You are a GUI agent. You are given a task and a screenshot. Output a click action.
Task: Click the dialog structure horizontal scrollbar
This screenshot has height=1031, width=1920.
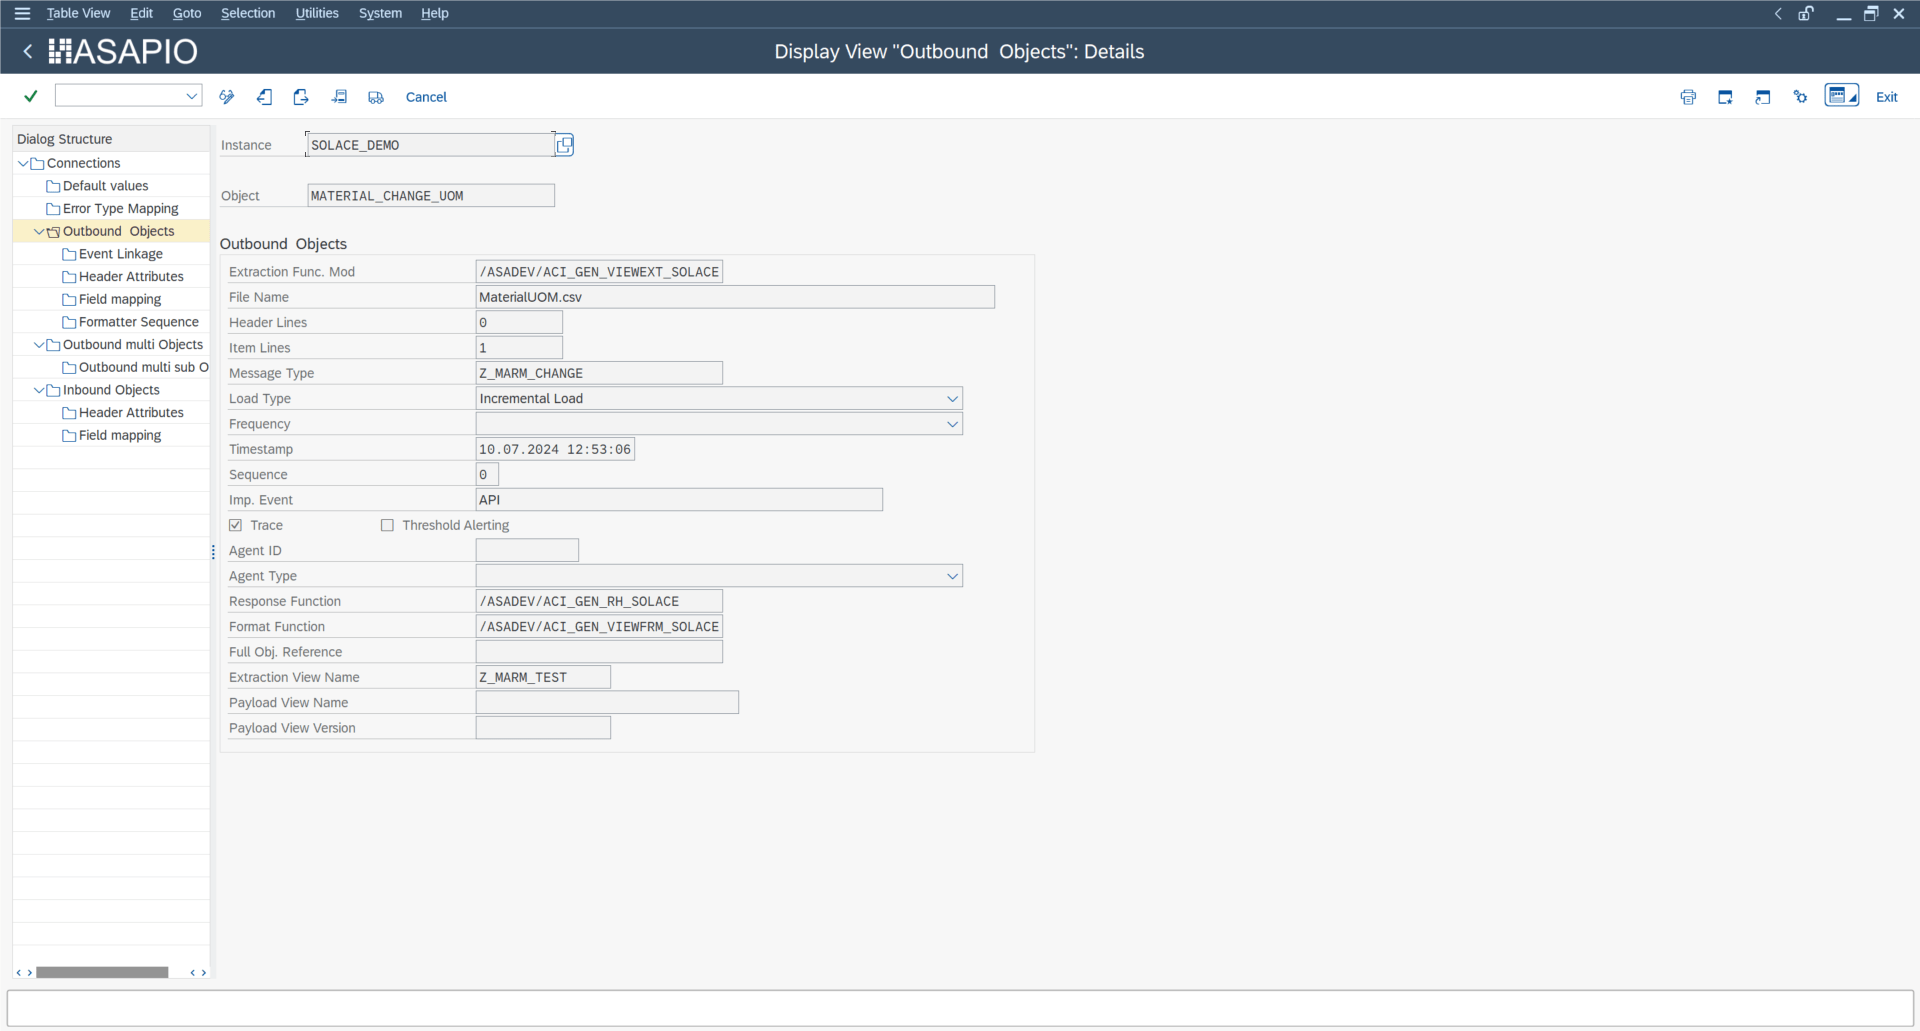tap(102, 972)
